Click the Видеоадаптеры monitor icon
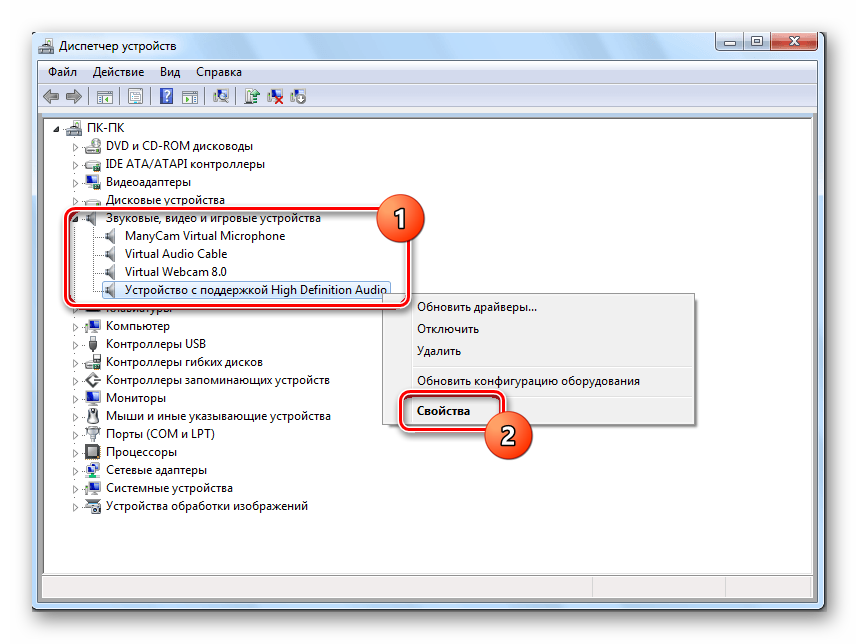859x644 pixels. [x=93, y=182]
